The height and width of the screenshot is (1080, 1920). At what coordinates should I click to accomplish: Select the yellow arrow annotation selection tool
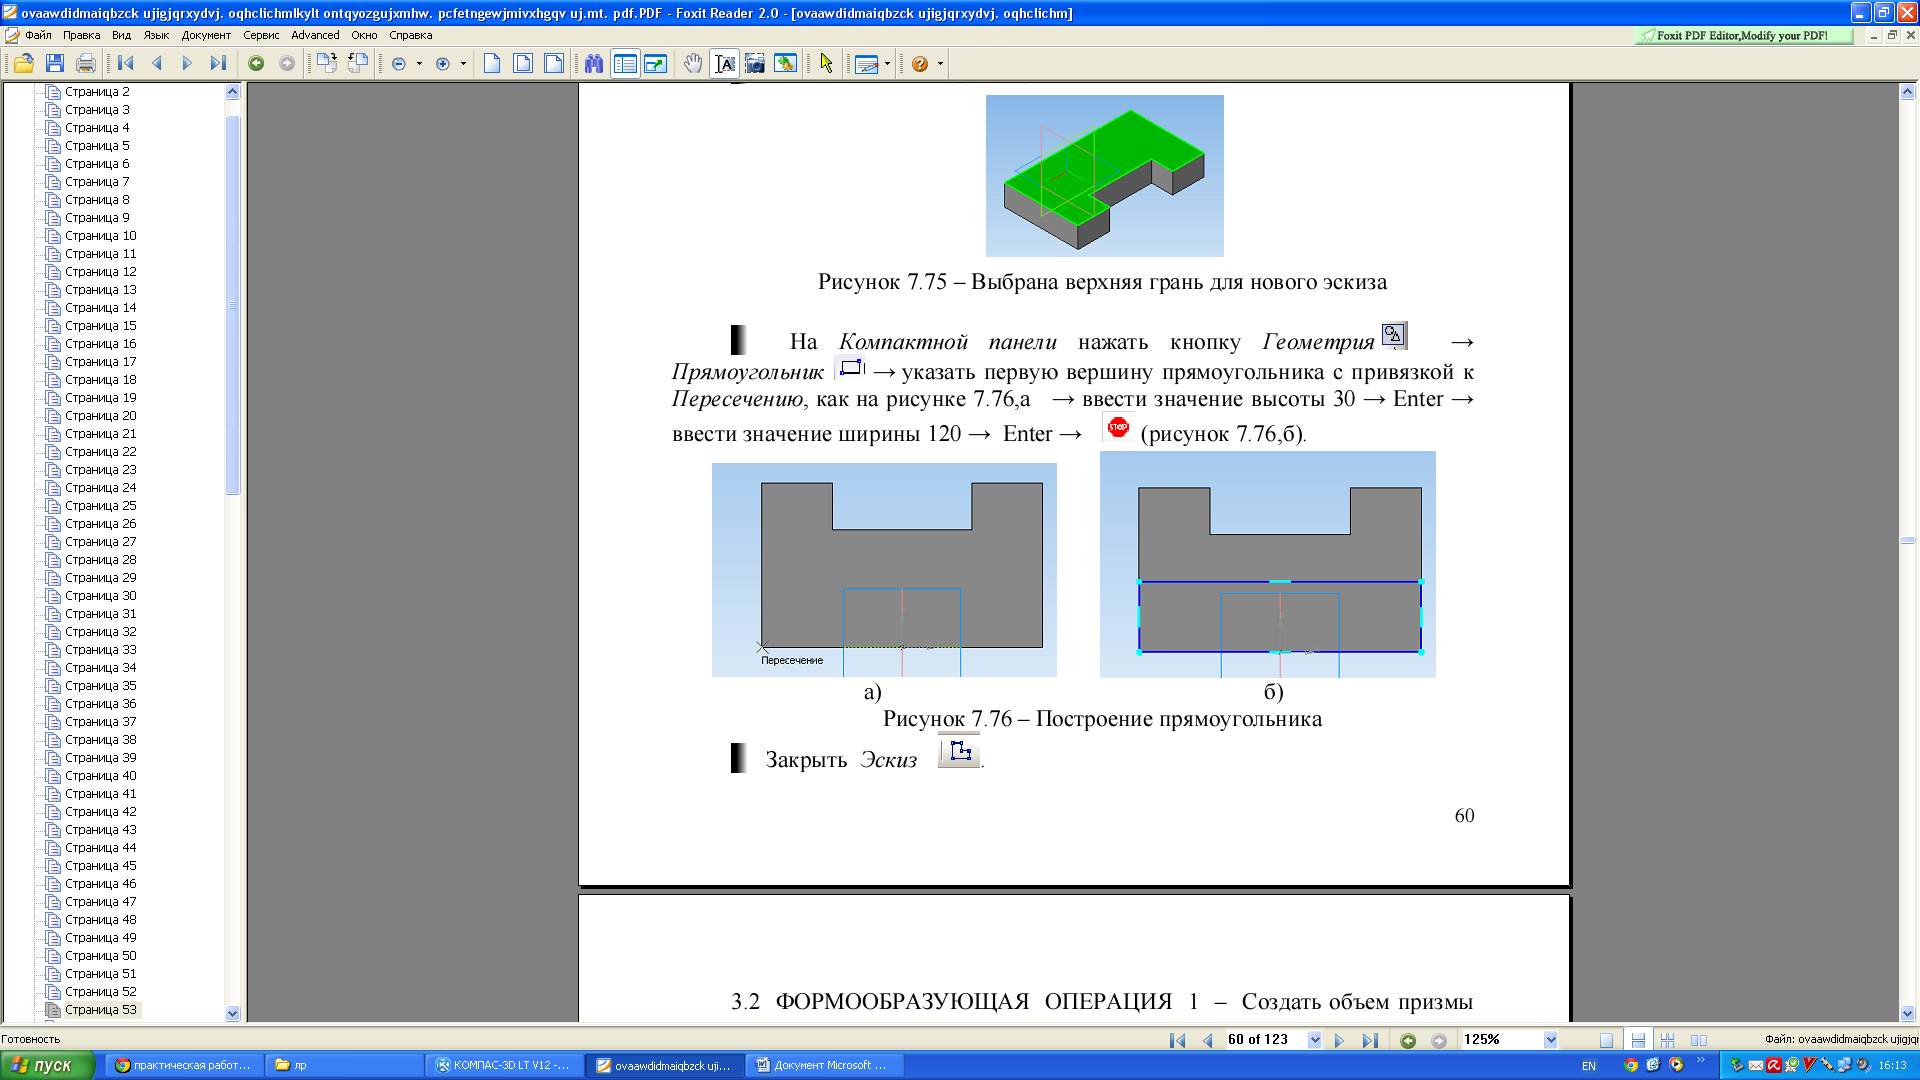[x=826, y=63]
